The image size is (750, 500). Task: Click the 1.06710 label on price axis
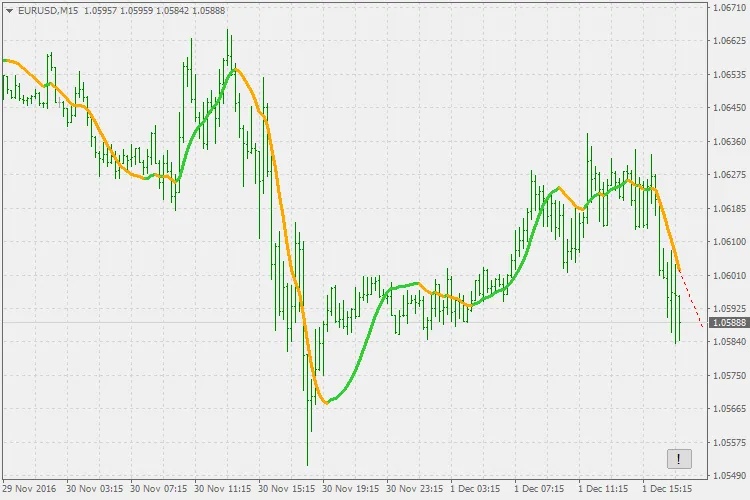[729, 8]
